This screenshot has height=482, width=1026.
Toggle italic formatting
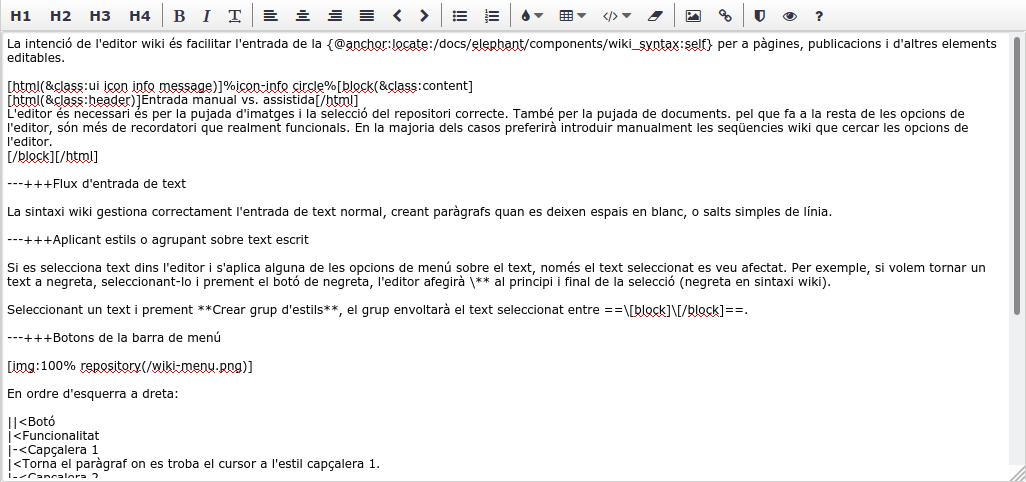(206, 16)
